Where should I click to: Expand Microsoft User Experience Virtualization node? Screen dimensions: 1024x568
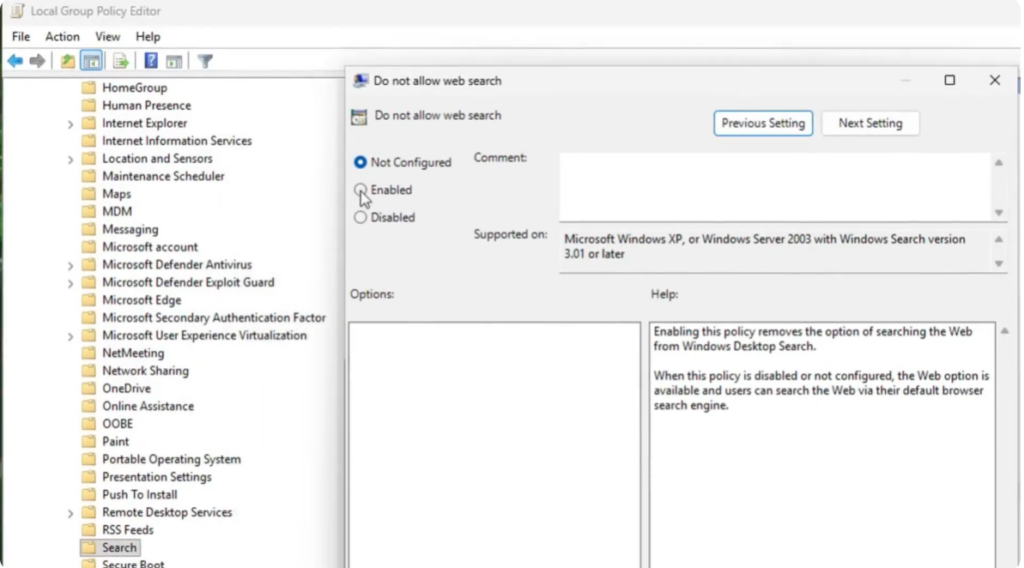[71, 336]
